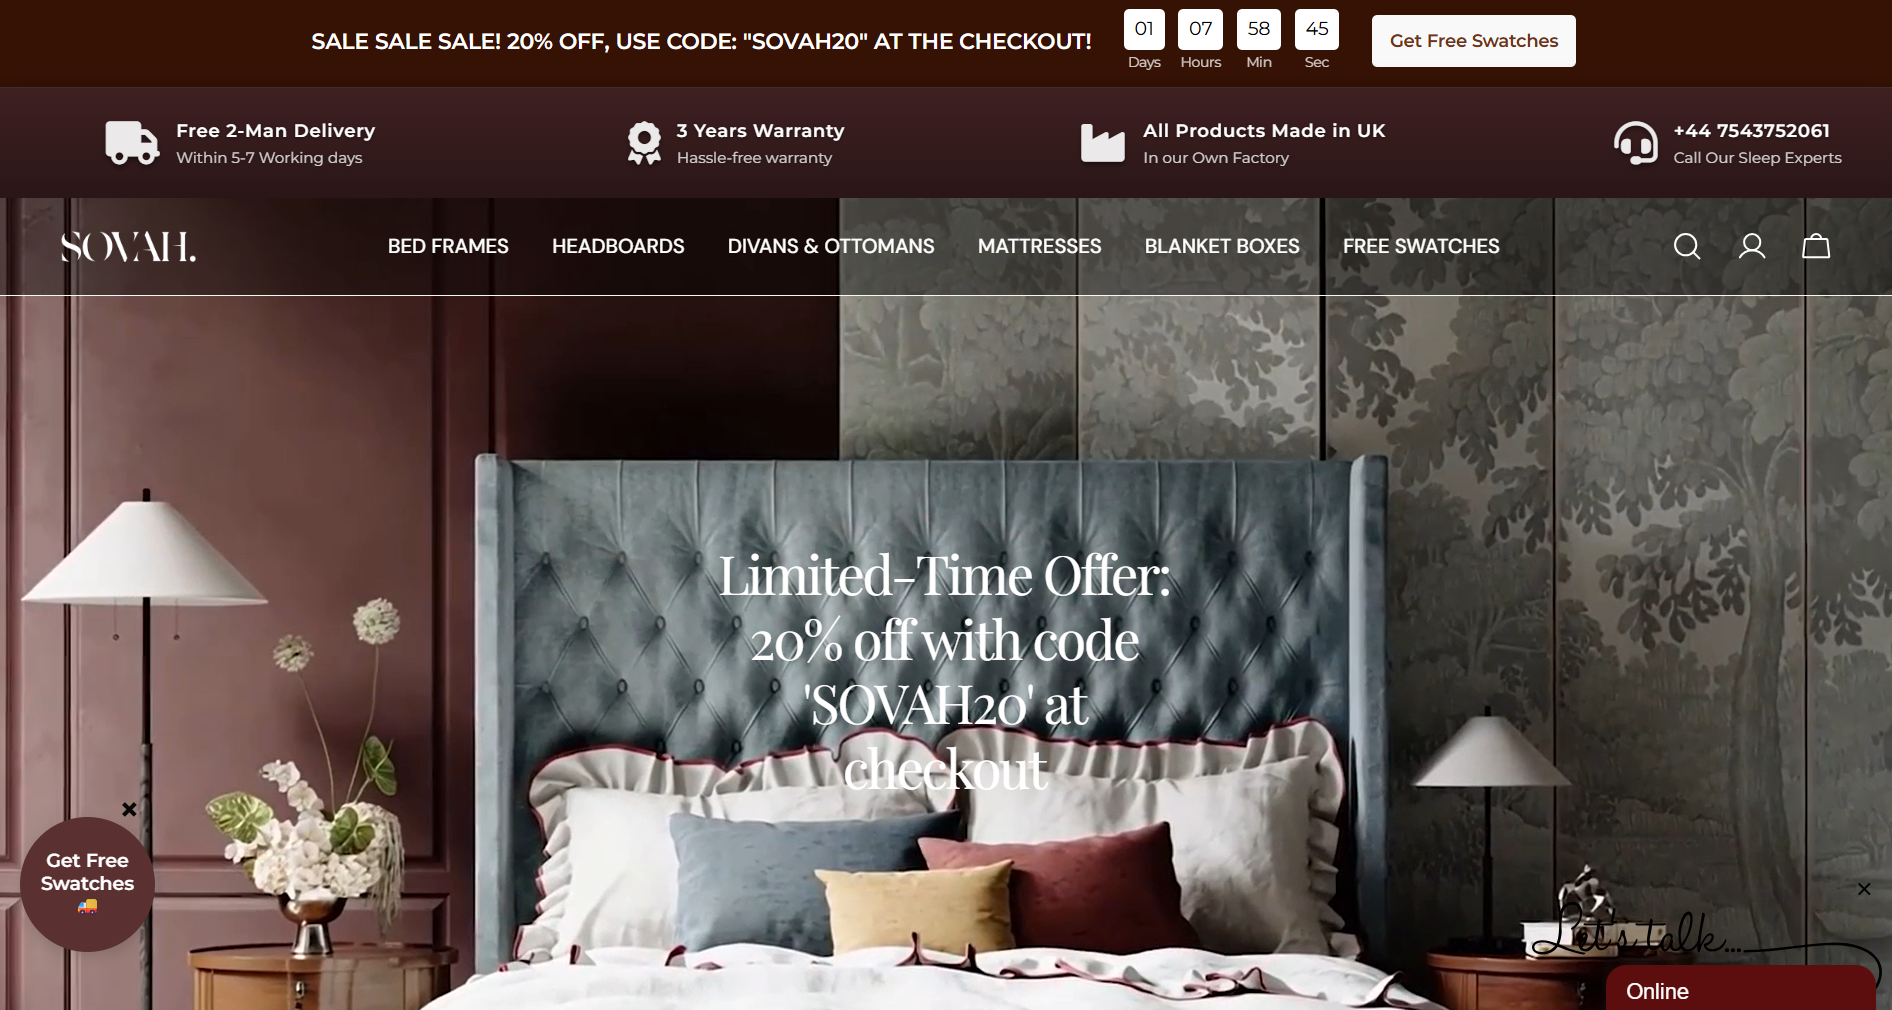
Task: Click the factory icon
Action: coord(1103,143)
